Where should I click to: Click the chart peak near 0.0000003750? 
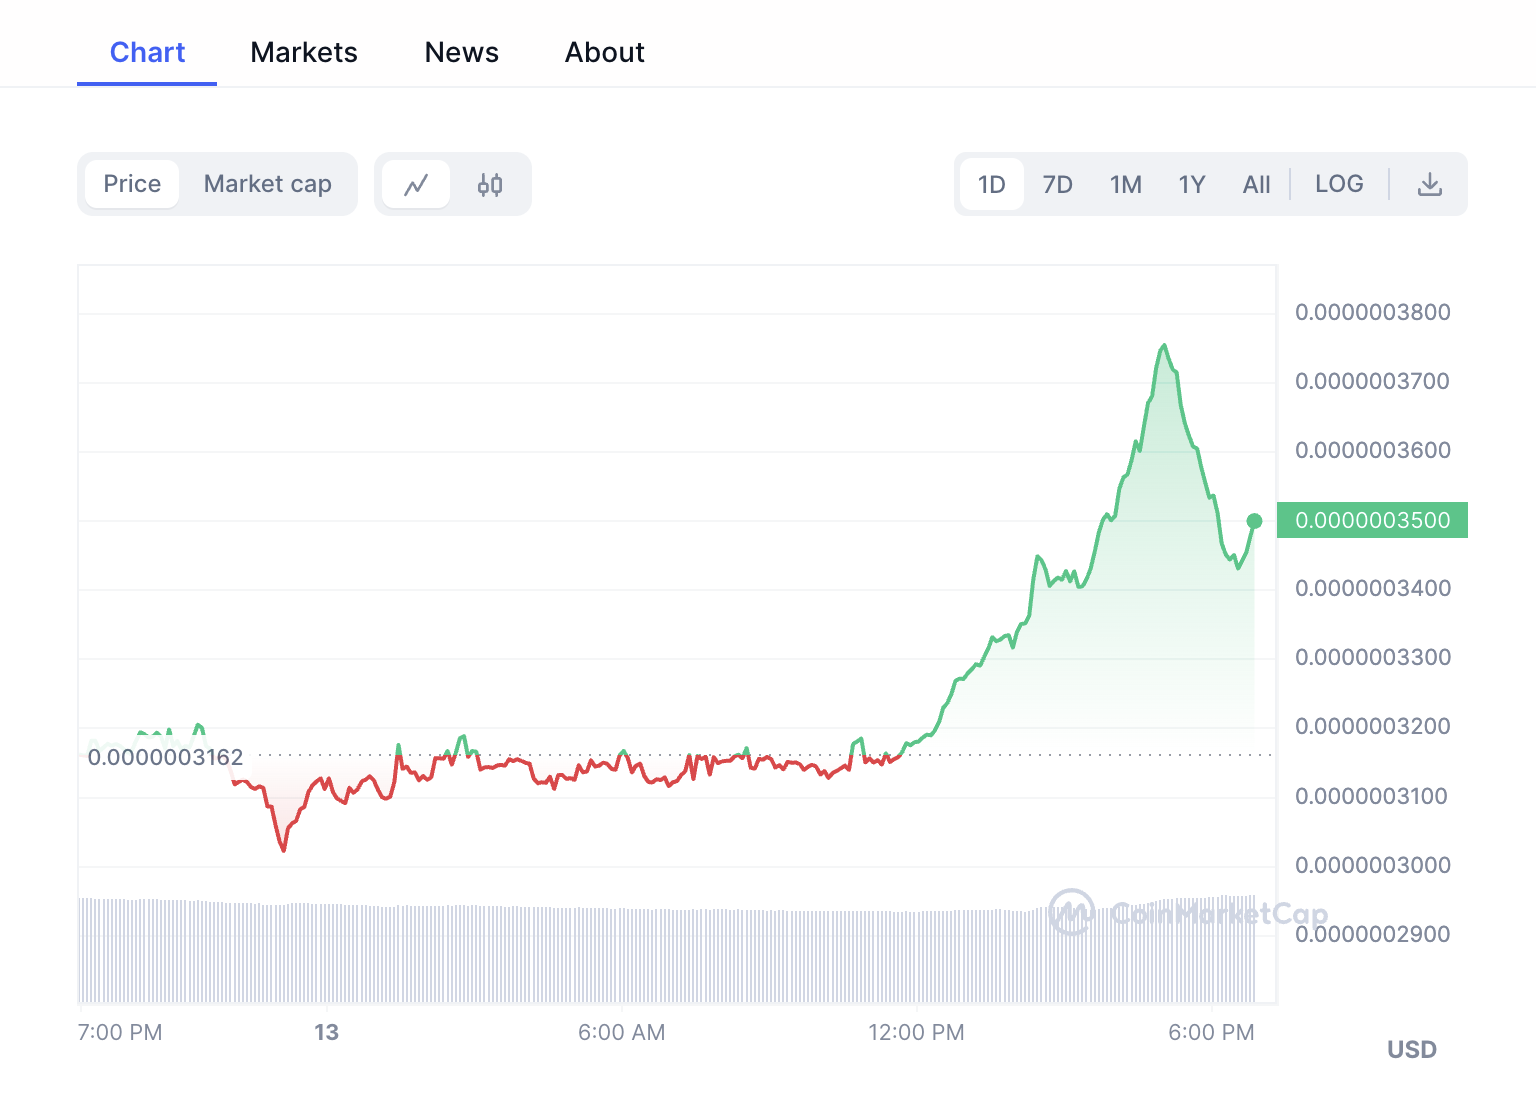1164,346
